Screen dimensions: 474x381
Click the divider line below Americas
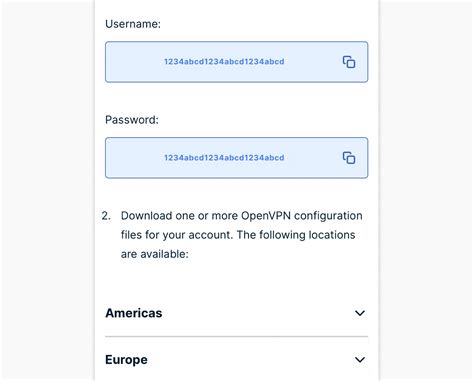click(237, 336)
